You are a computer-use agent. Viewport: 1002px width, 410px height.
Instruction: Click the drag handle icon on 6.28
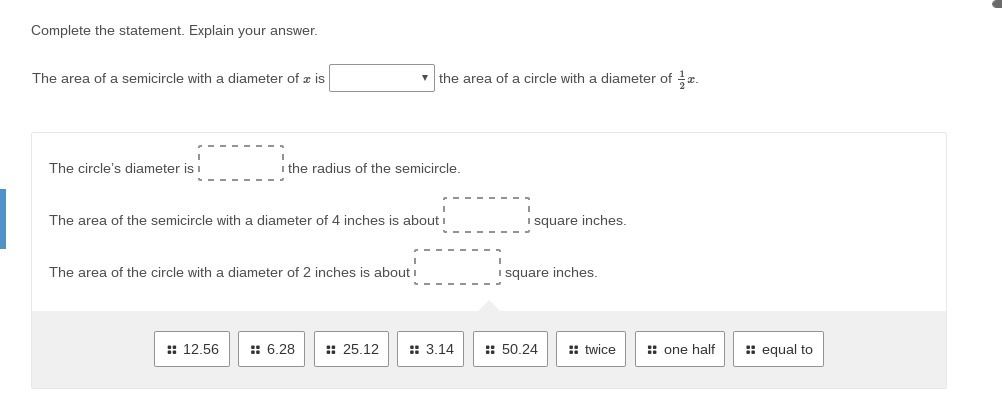256,350
